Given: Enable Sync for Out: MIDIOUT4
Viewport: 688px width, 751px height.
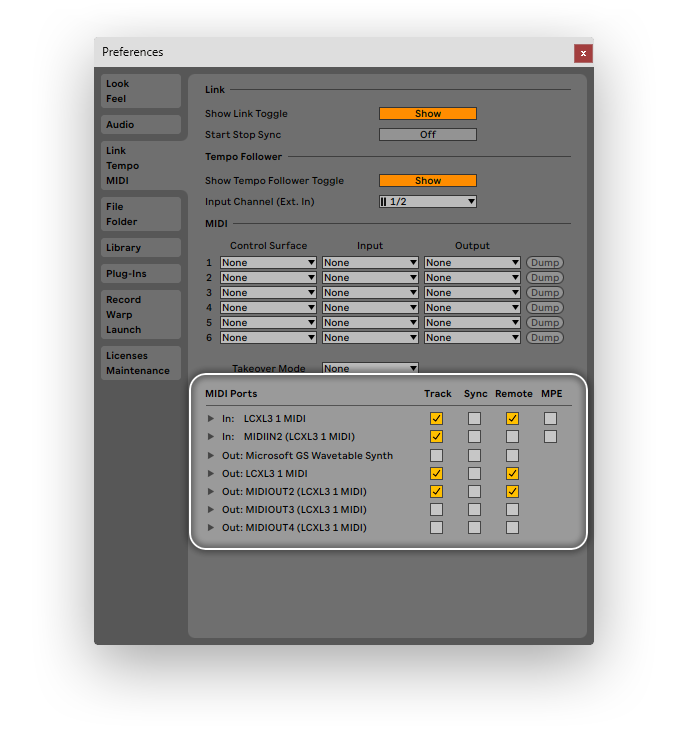Looking at the screenshot, I should 474,528.
